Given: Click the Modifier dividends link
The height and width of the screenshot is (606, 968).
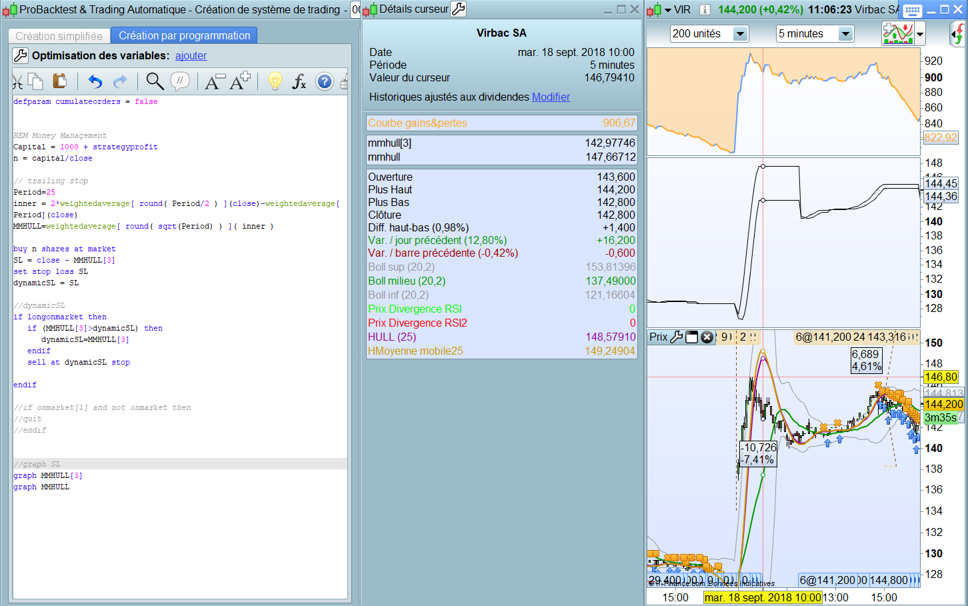Looking at the screenshot, I should coord(551,97).
